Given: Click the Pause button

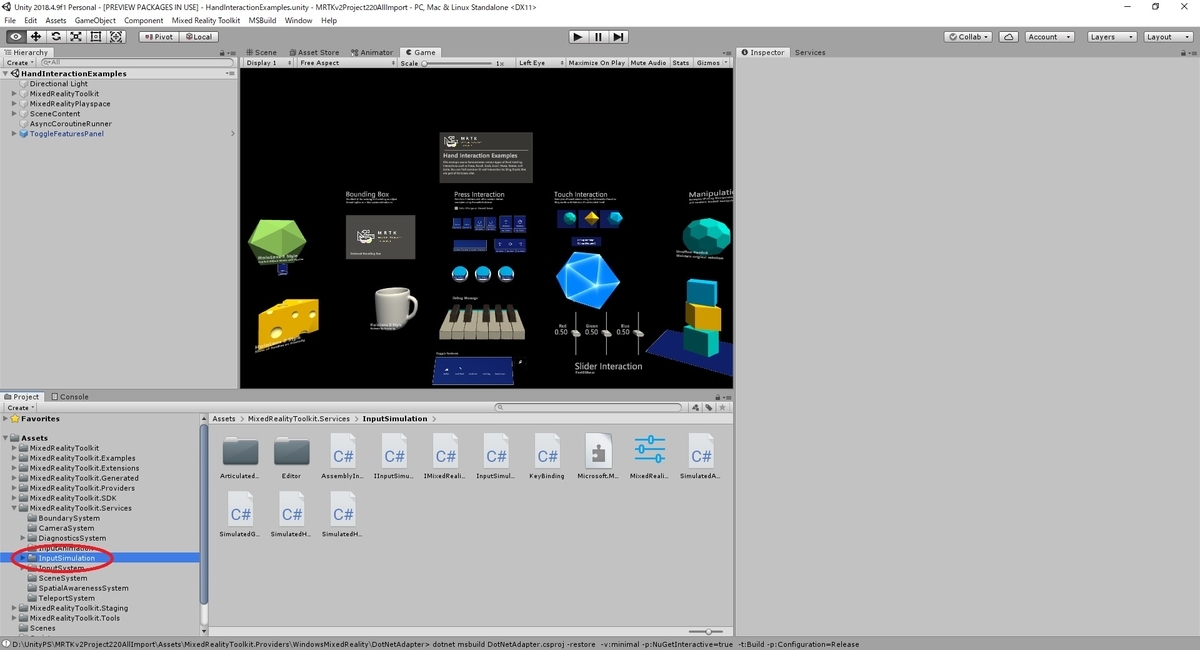Looking at the screenshot, I should [x=598, y=36].
